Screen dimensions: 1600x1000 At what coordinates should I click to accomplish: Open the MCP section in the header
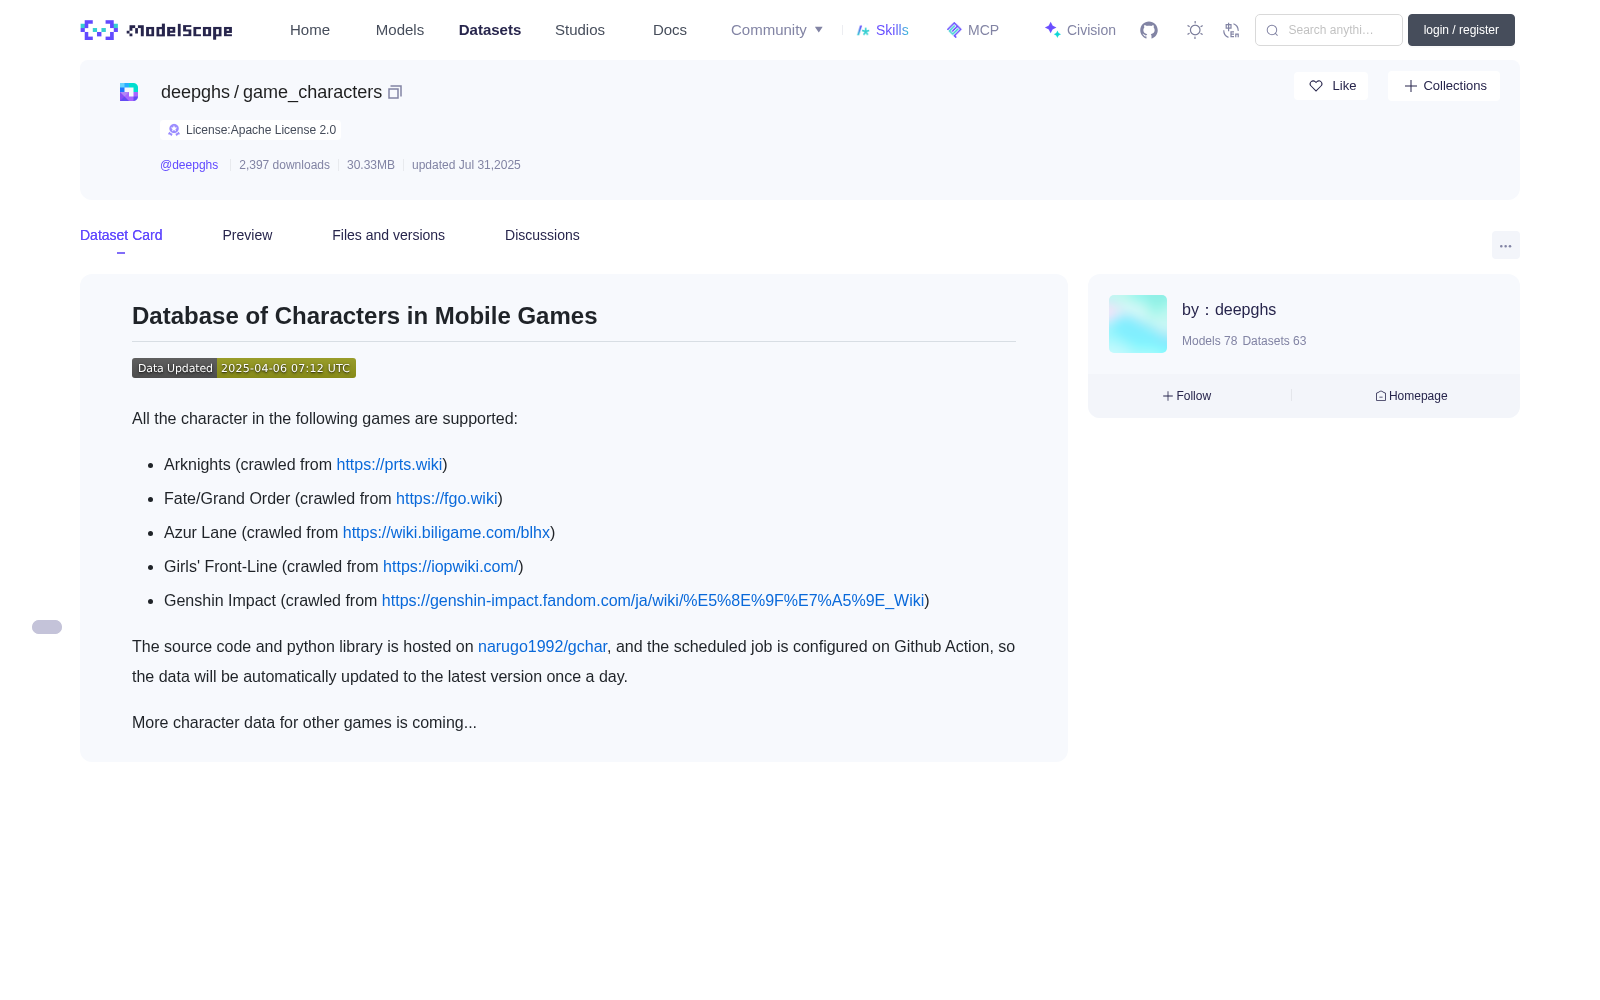tap(972, 30)
